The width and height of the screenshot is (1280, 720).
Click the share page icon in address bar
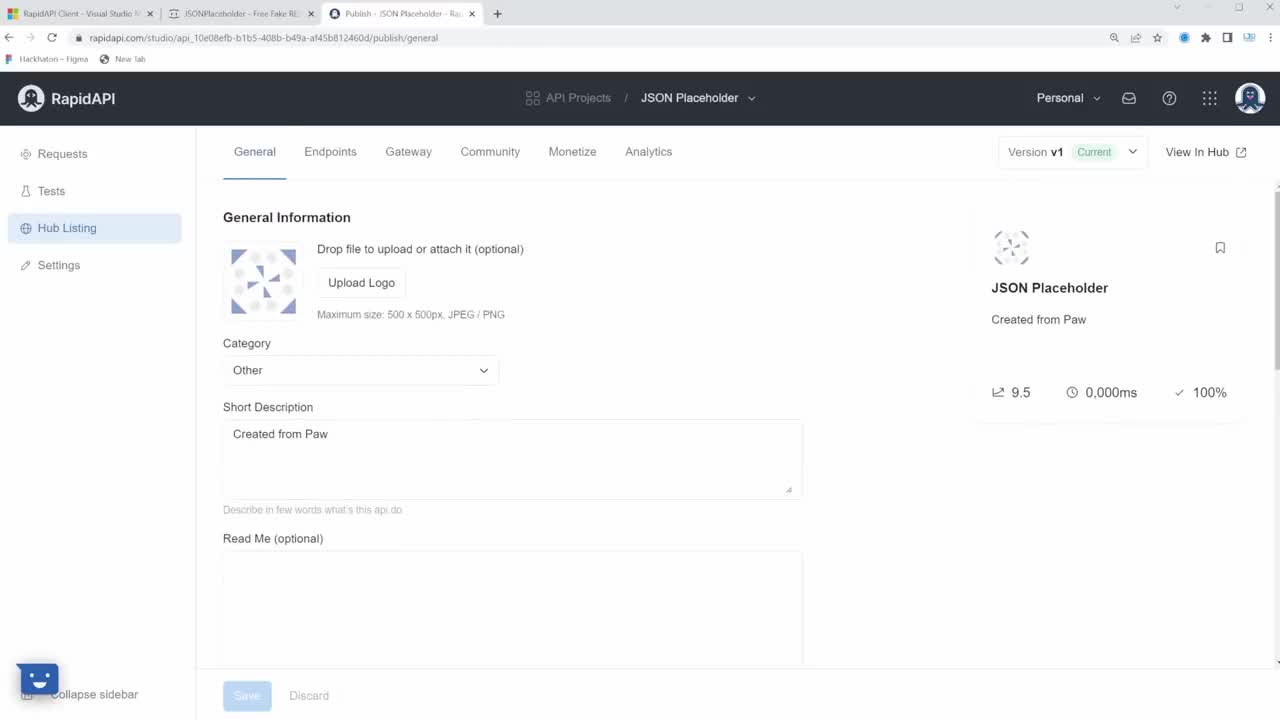pos(1136,37)
